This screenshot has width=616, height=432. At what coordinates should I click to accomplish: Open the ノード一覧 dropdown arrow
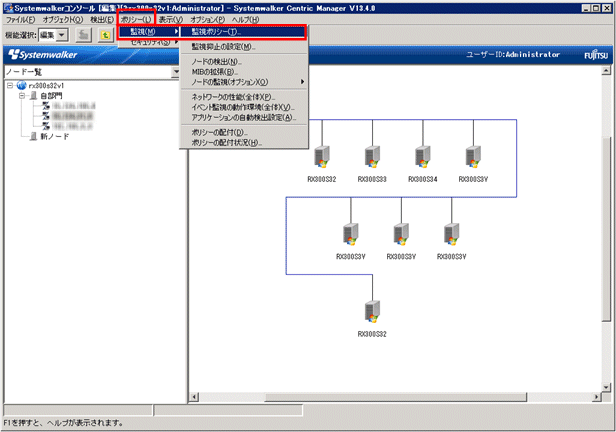pyautogui.click(x=176, y=72)
